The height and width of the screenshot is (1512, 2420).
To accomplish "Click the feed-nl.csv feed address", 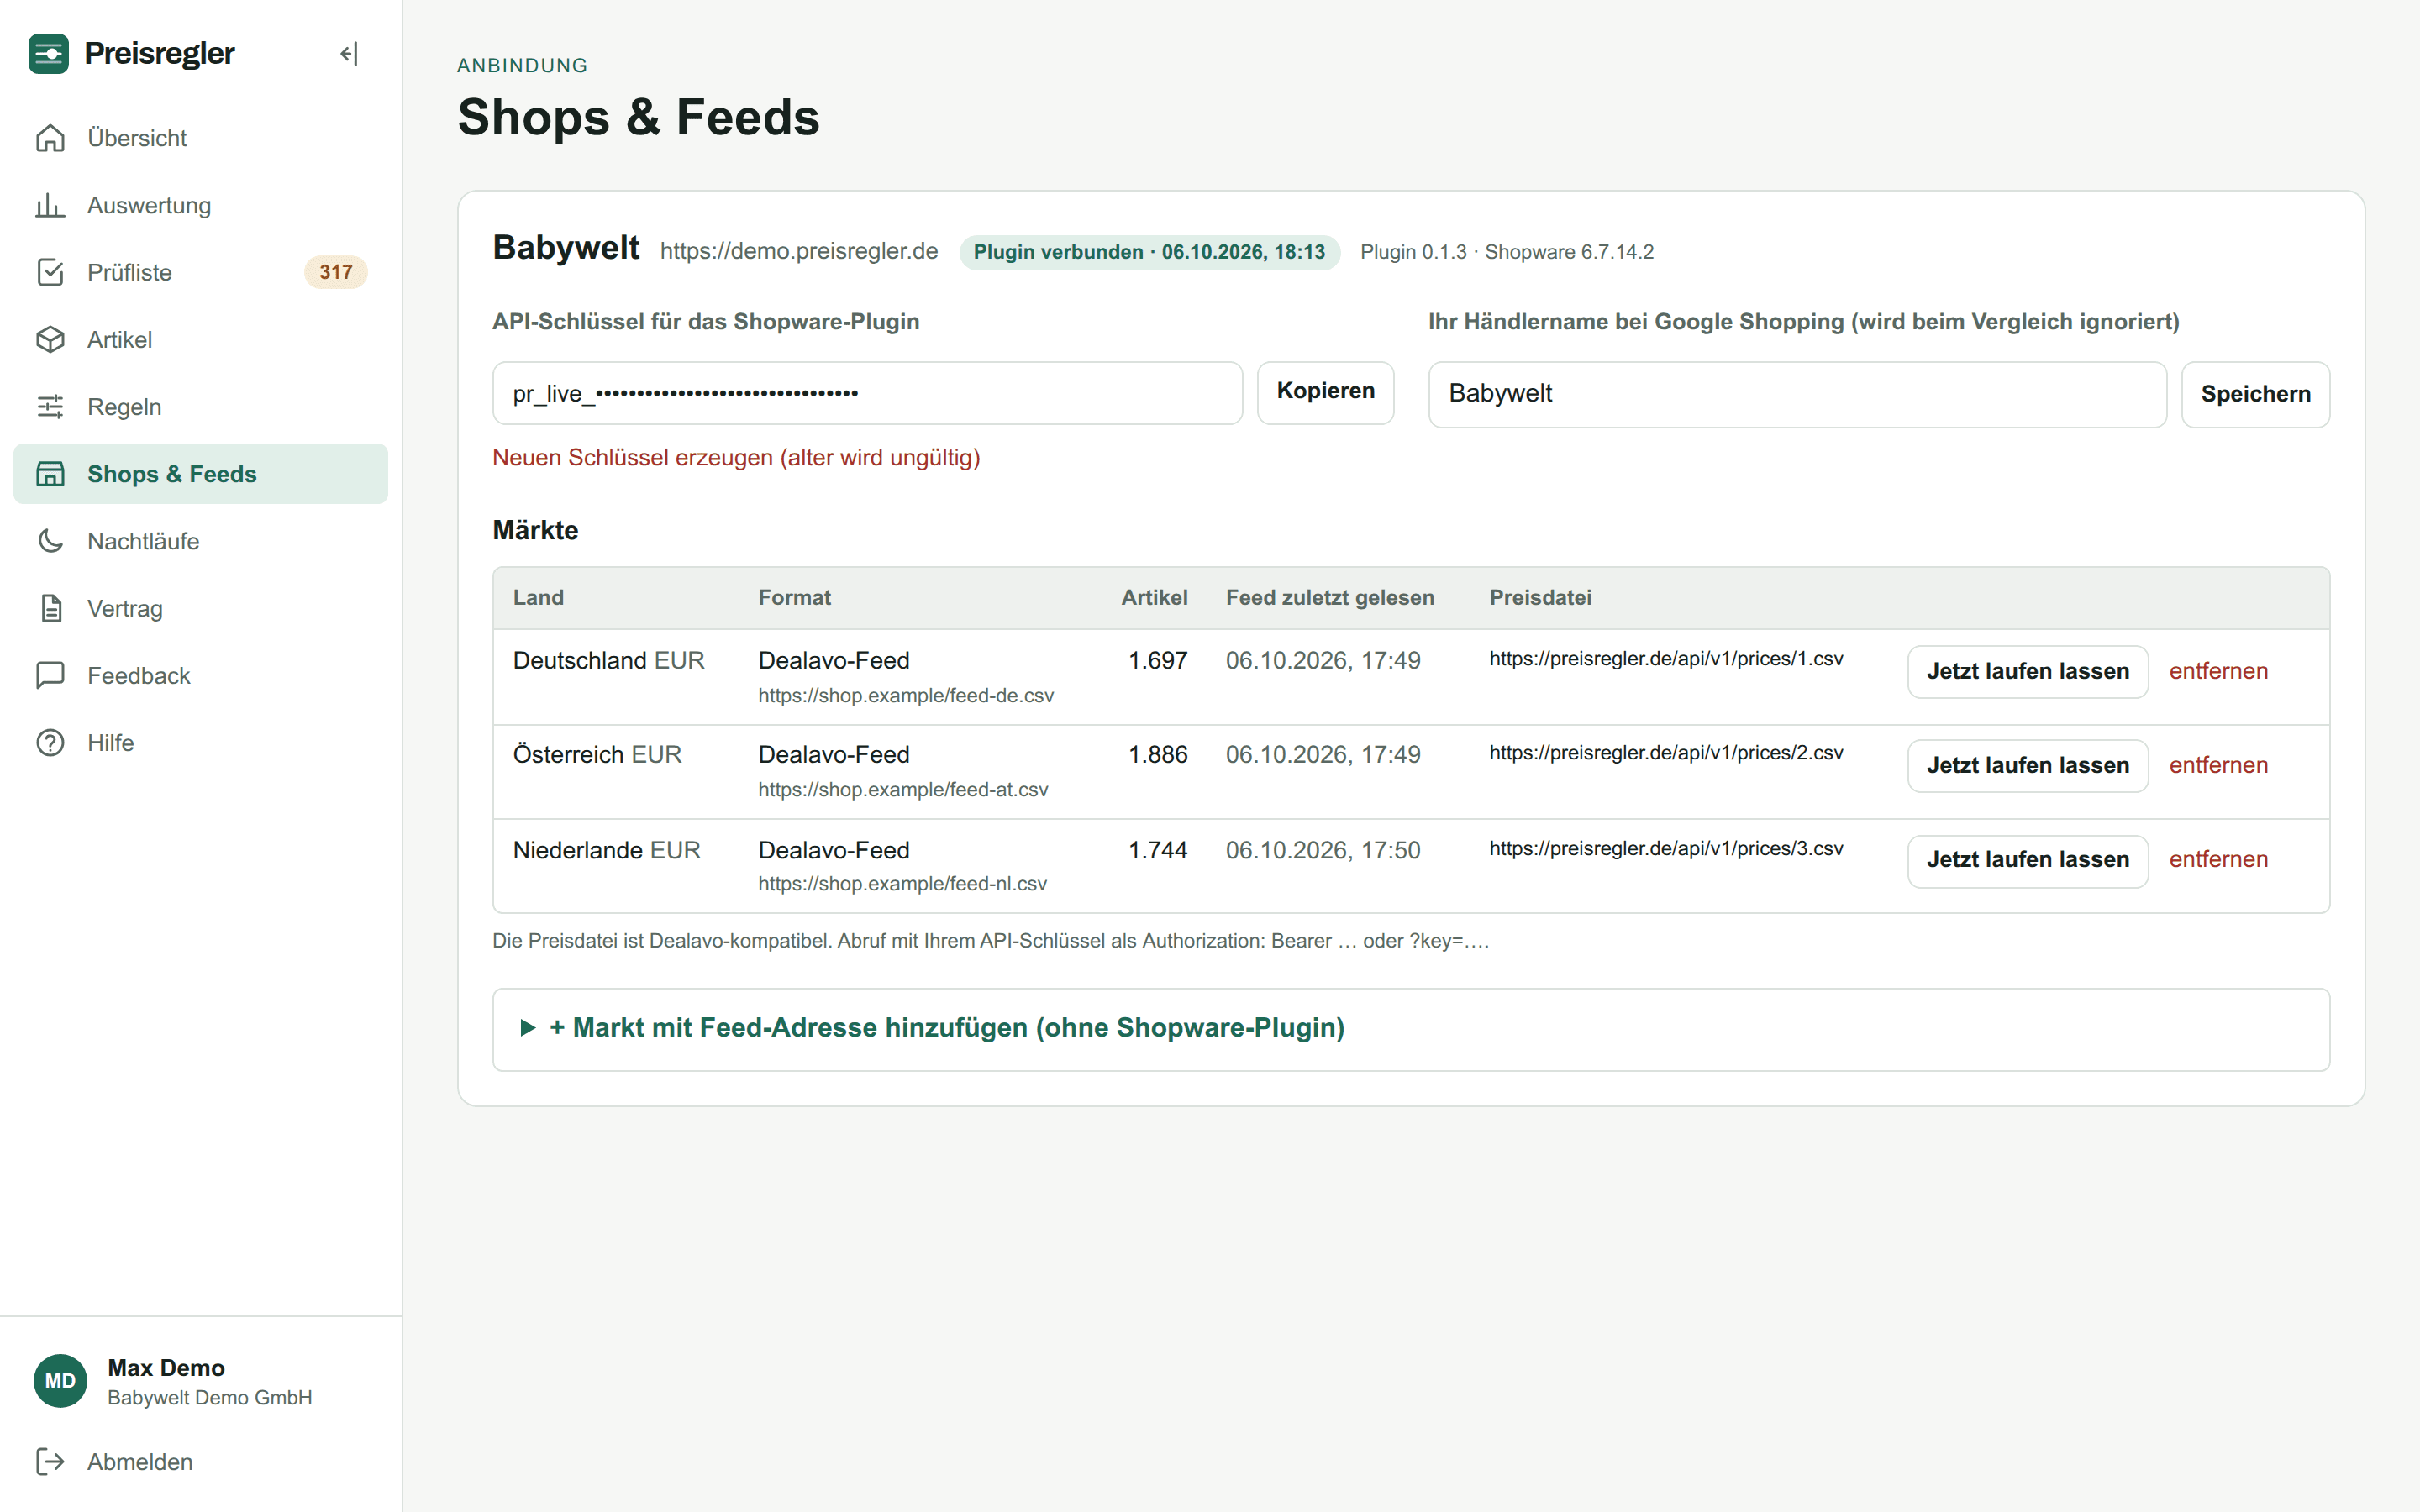I will point(902,883).
